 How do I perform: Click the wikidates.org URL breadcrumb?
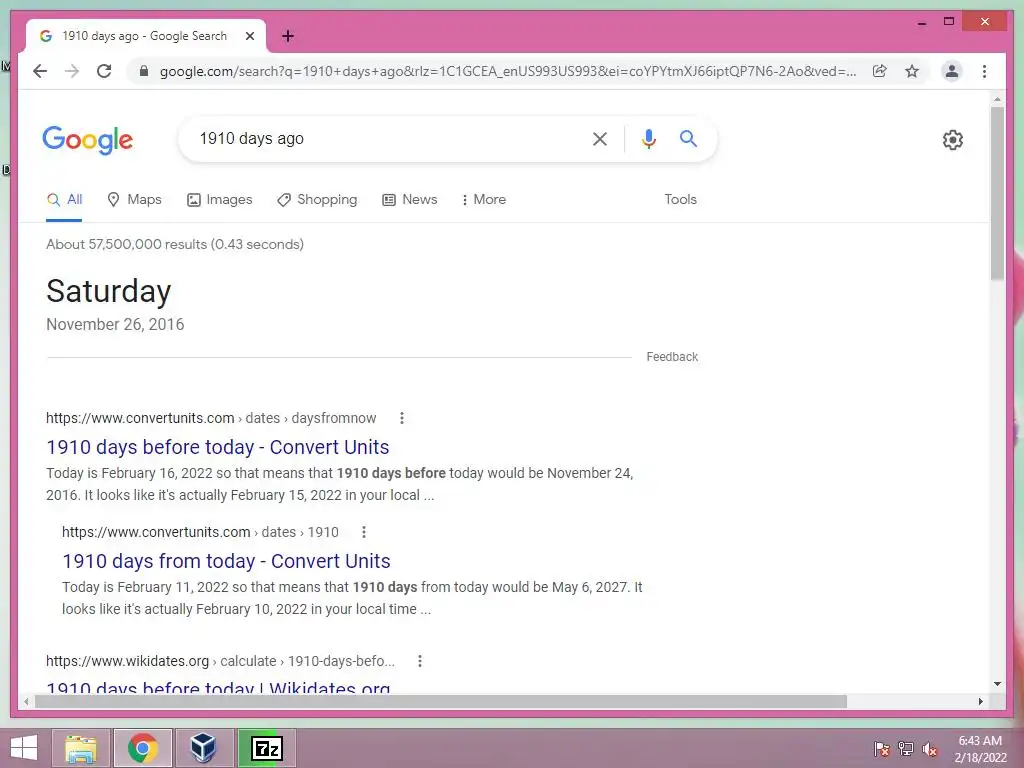(x=220, y=661)
